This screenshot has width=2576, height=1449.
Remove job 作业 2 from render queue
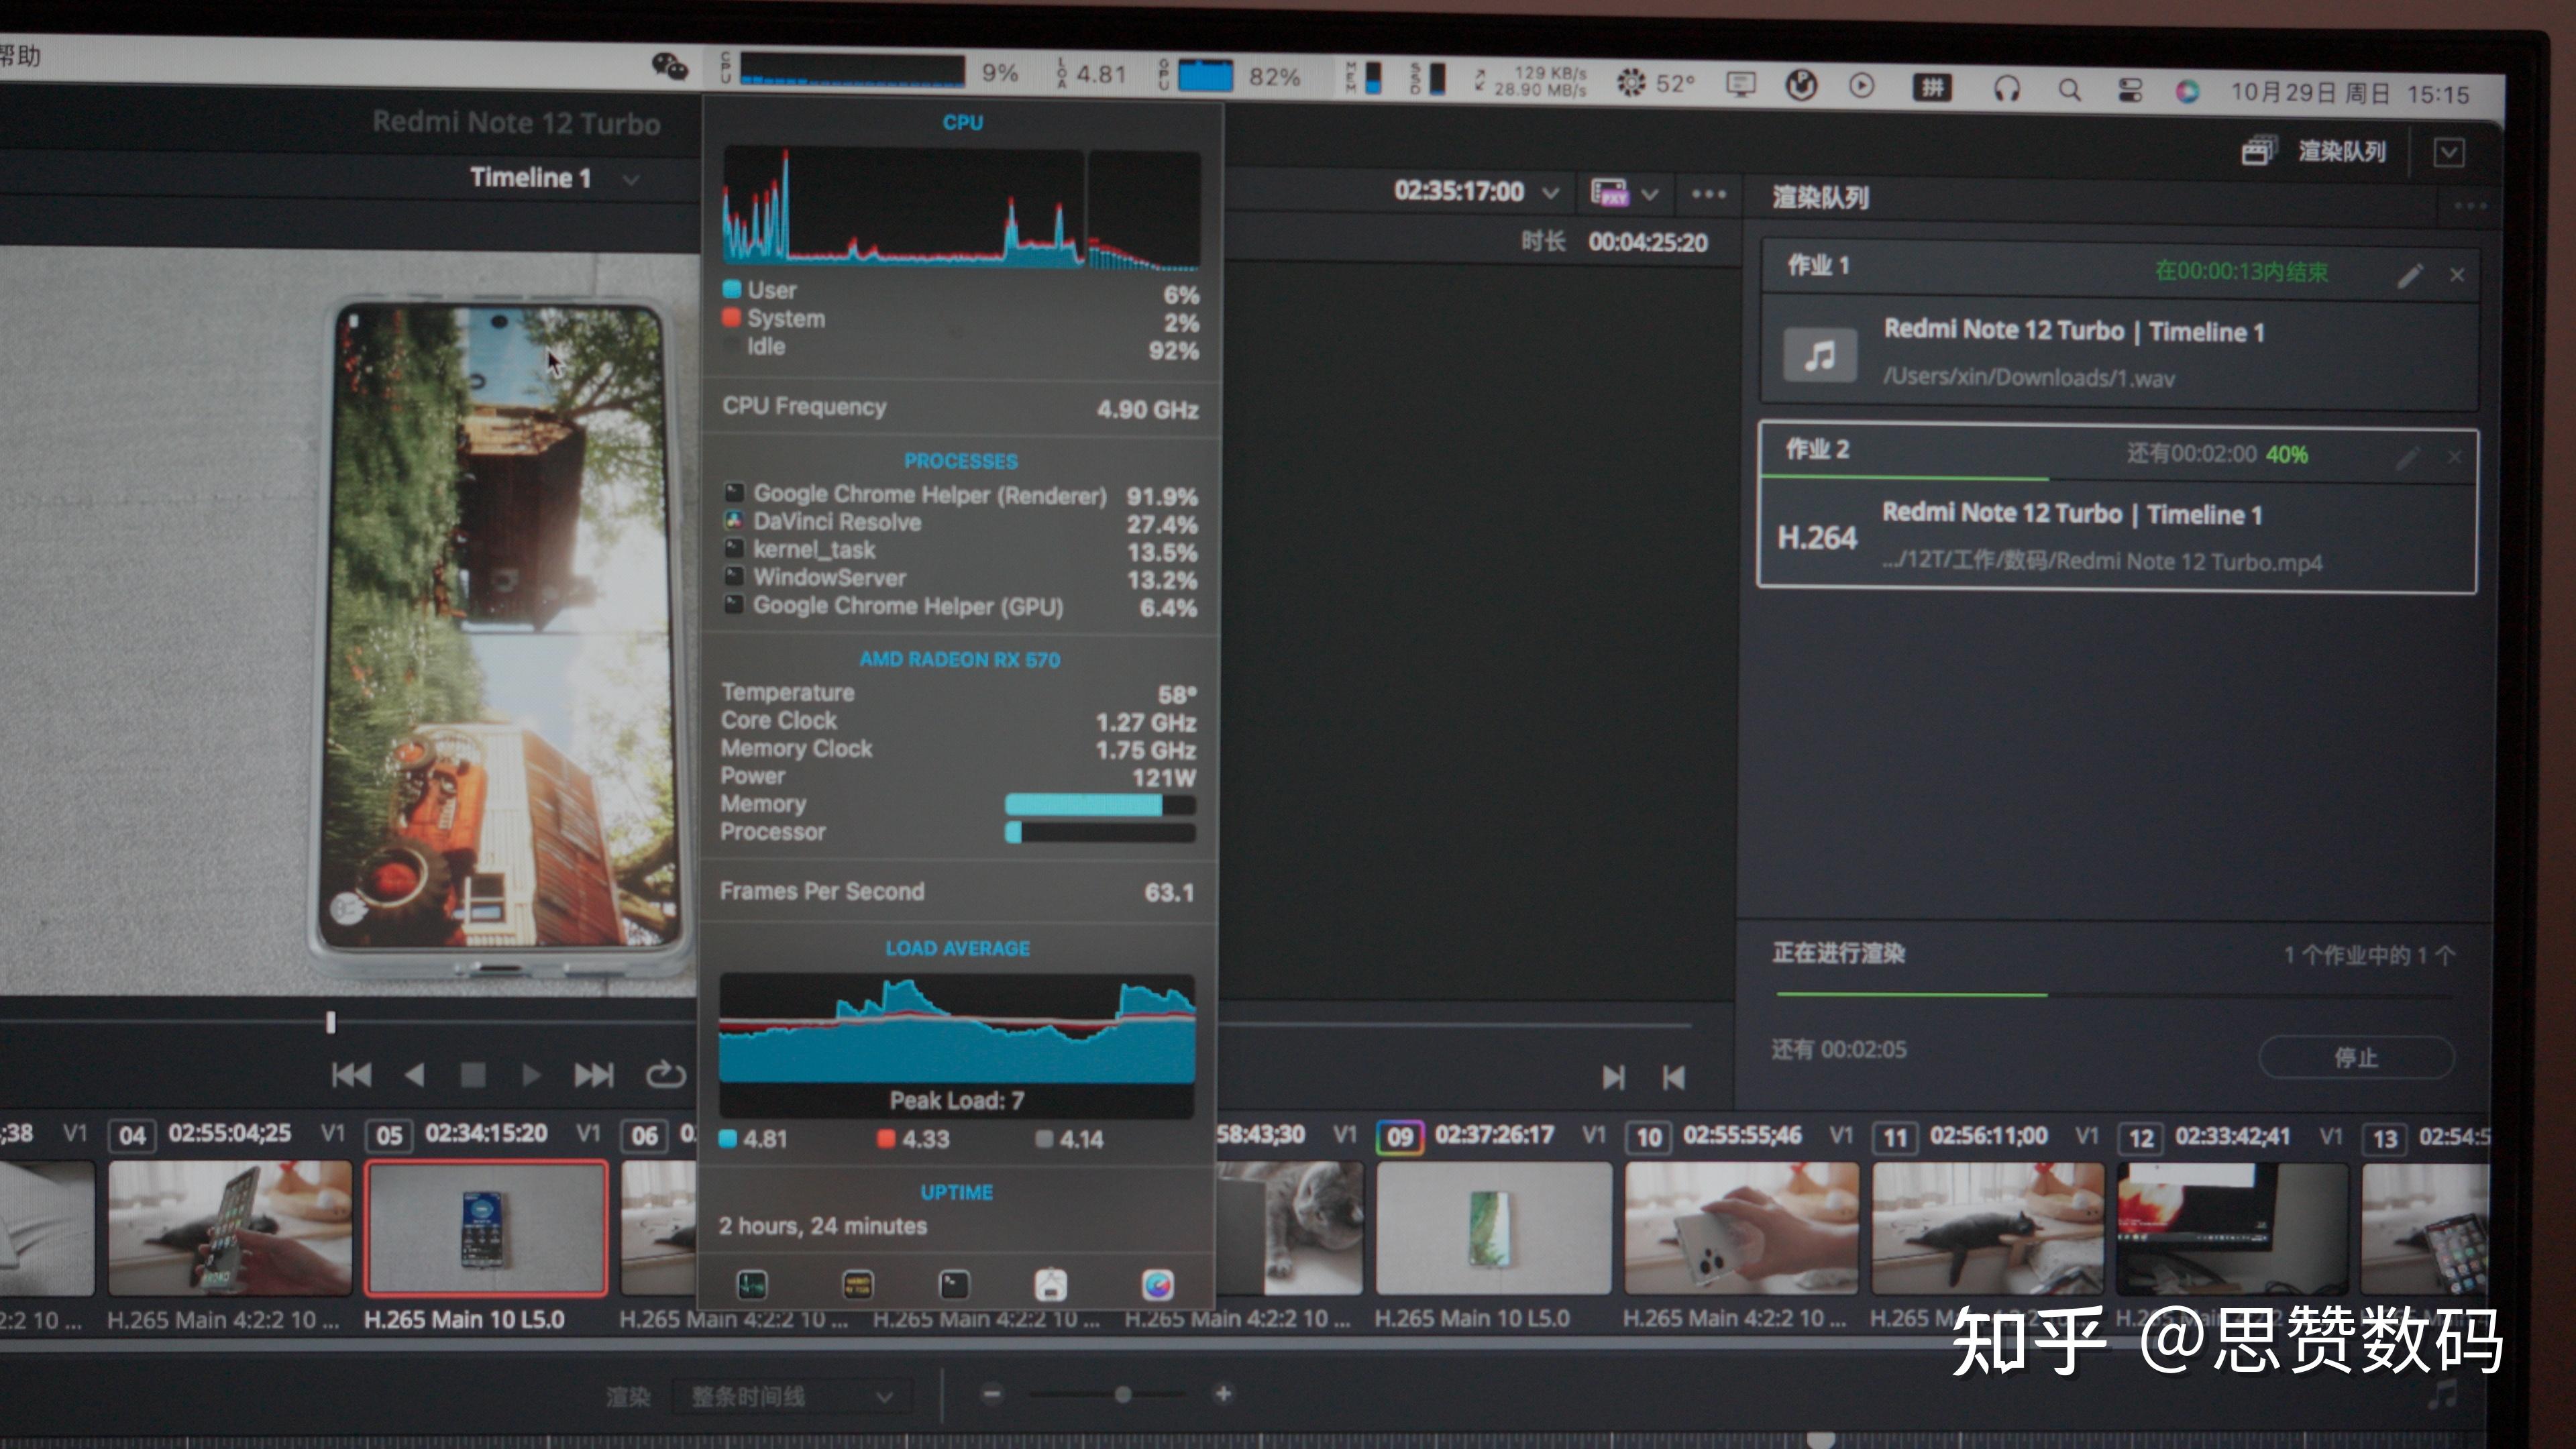2454,457
